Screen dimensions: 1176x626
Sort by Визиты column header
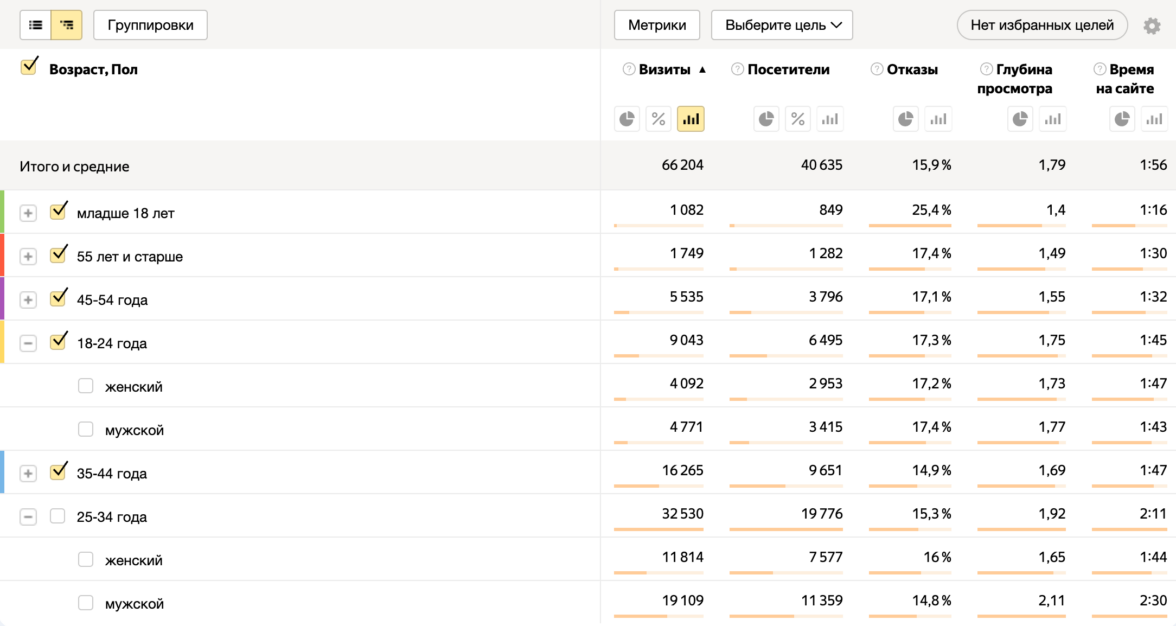click(665, 70)
